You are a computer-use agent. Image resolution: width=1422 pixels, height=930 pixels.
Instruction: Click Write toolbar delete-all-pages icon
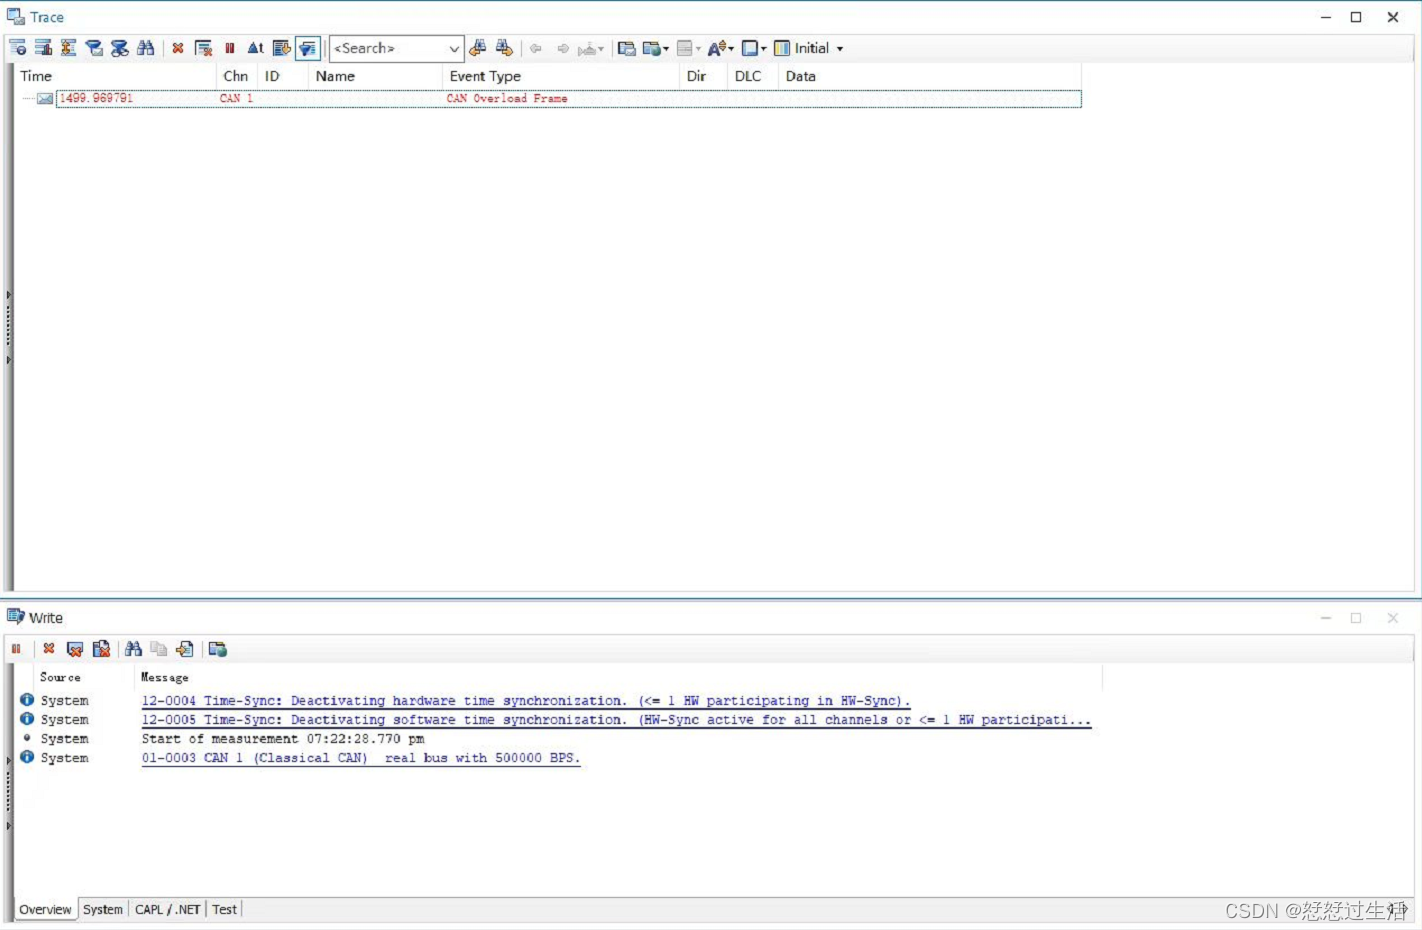(101, 649)
